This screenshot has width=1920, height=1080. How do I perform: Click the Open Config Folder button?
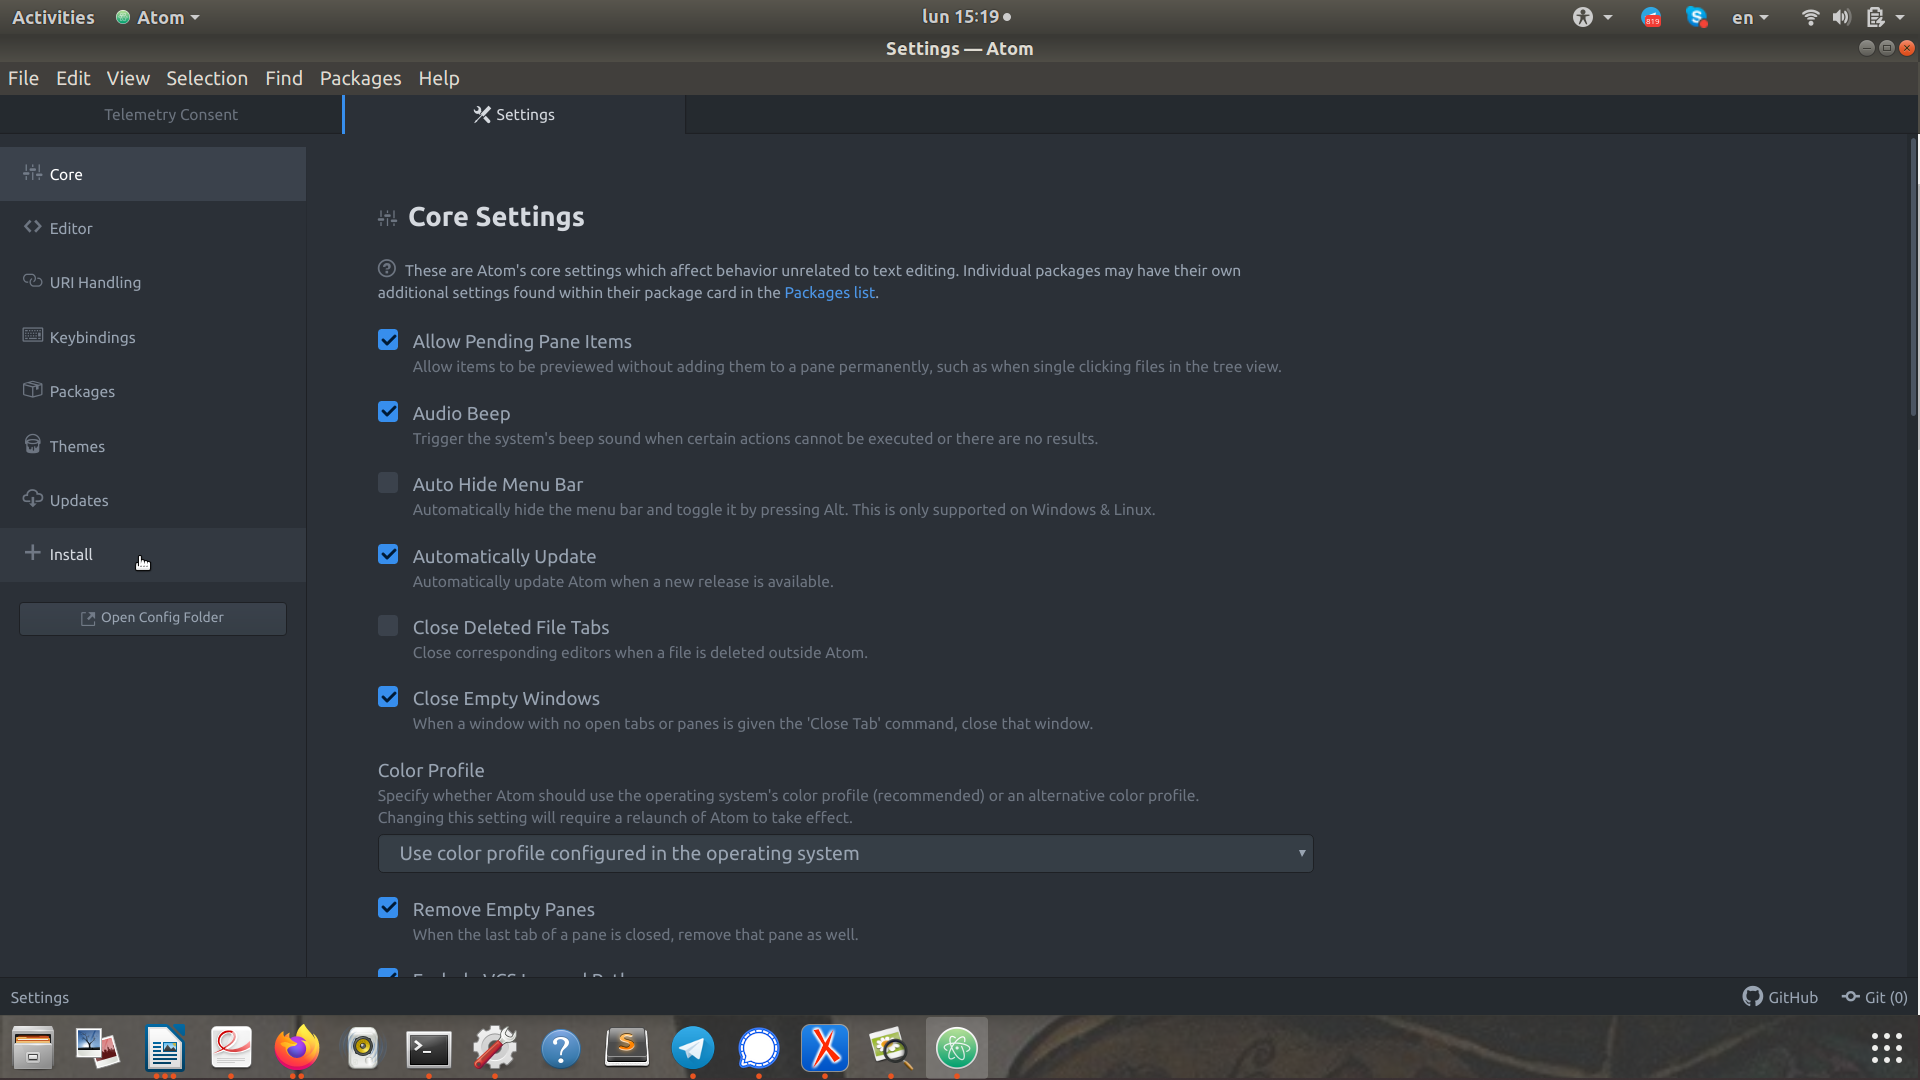click(153, 618)
